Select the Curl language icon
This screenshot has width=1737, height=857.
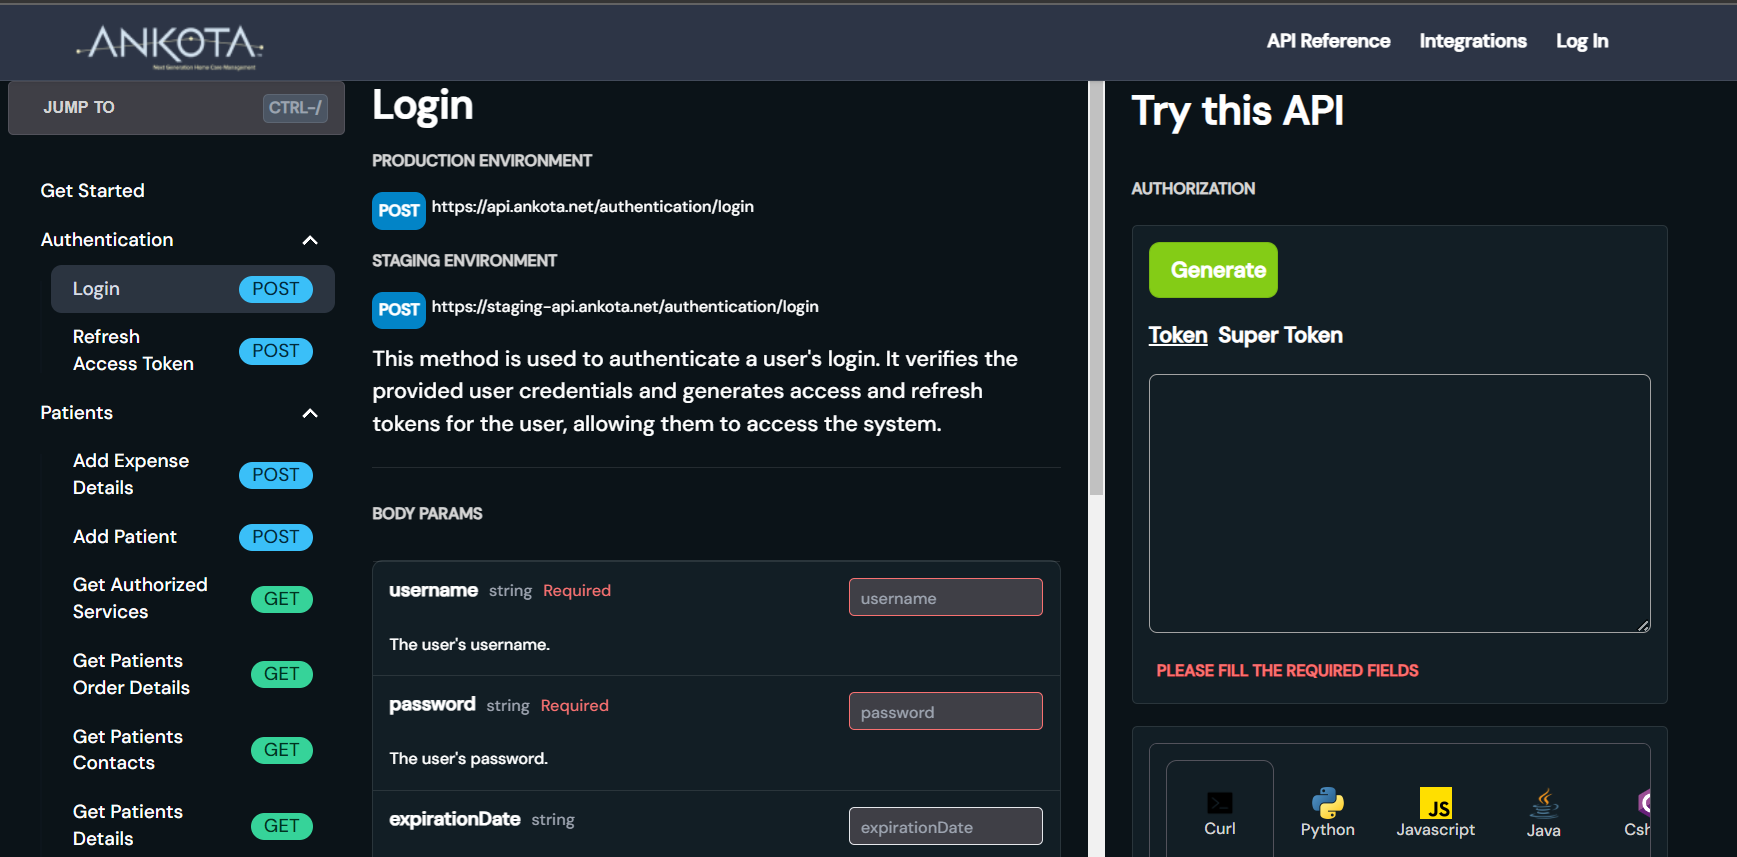[x=1219, y=812]
